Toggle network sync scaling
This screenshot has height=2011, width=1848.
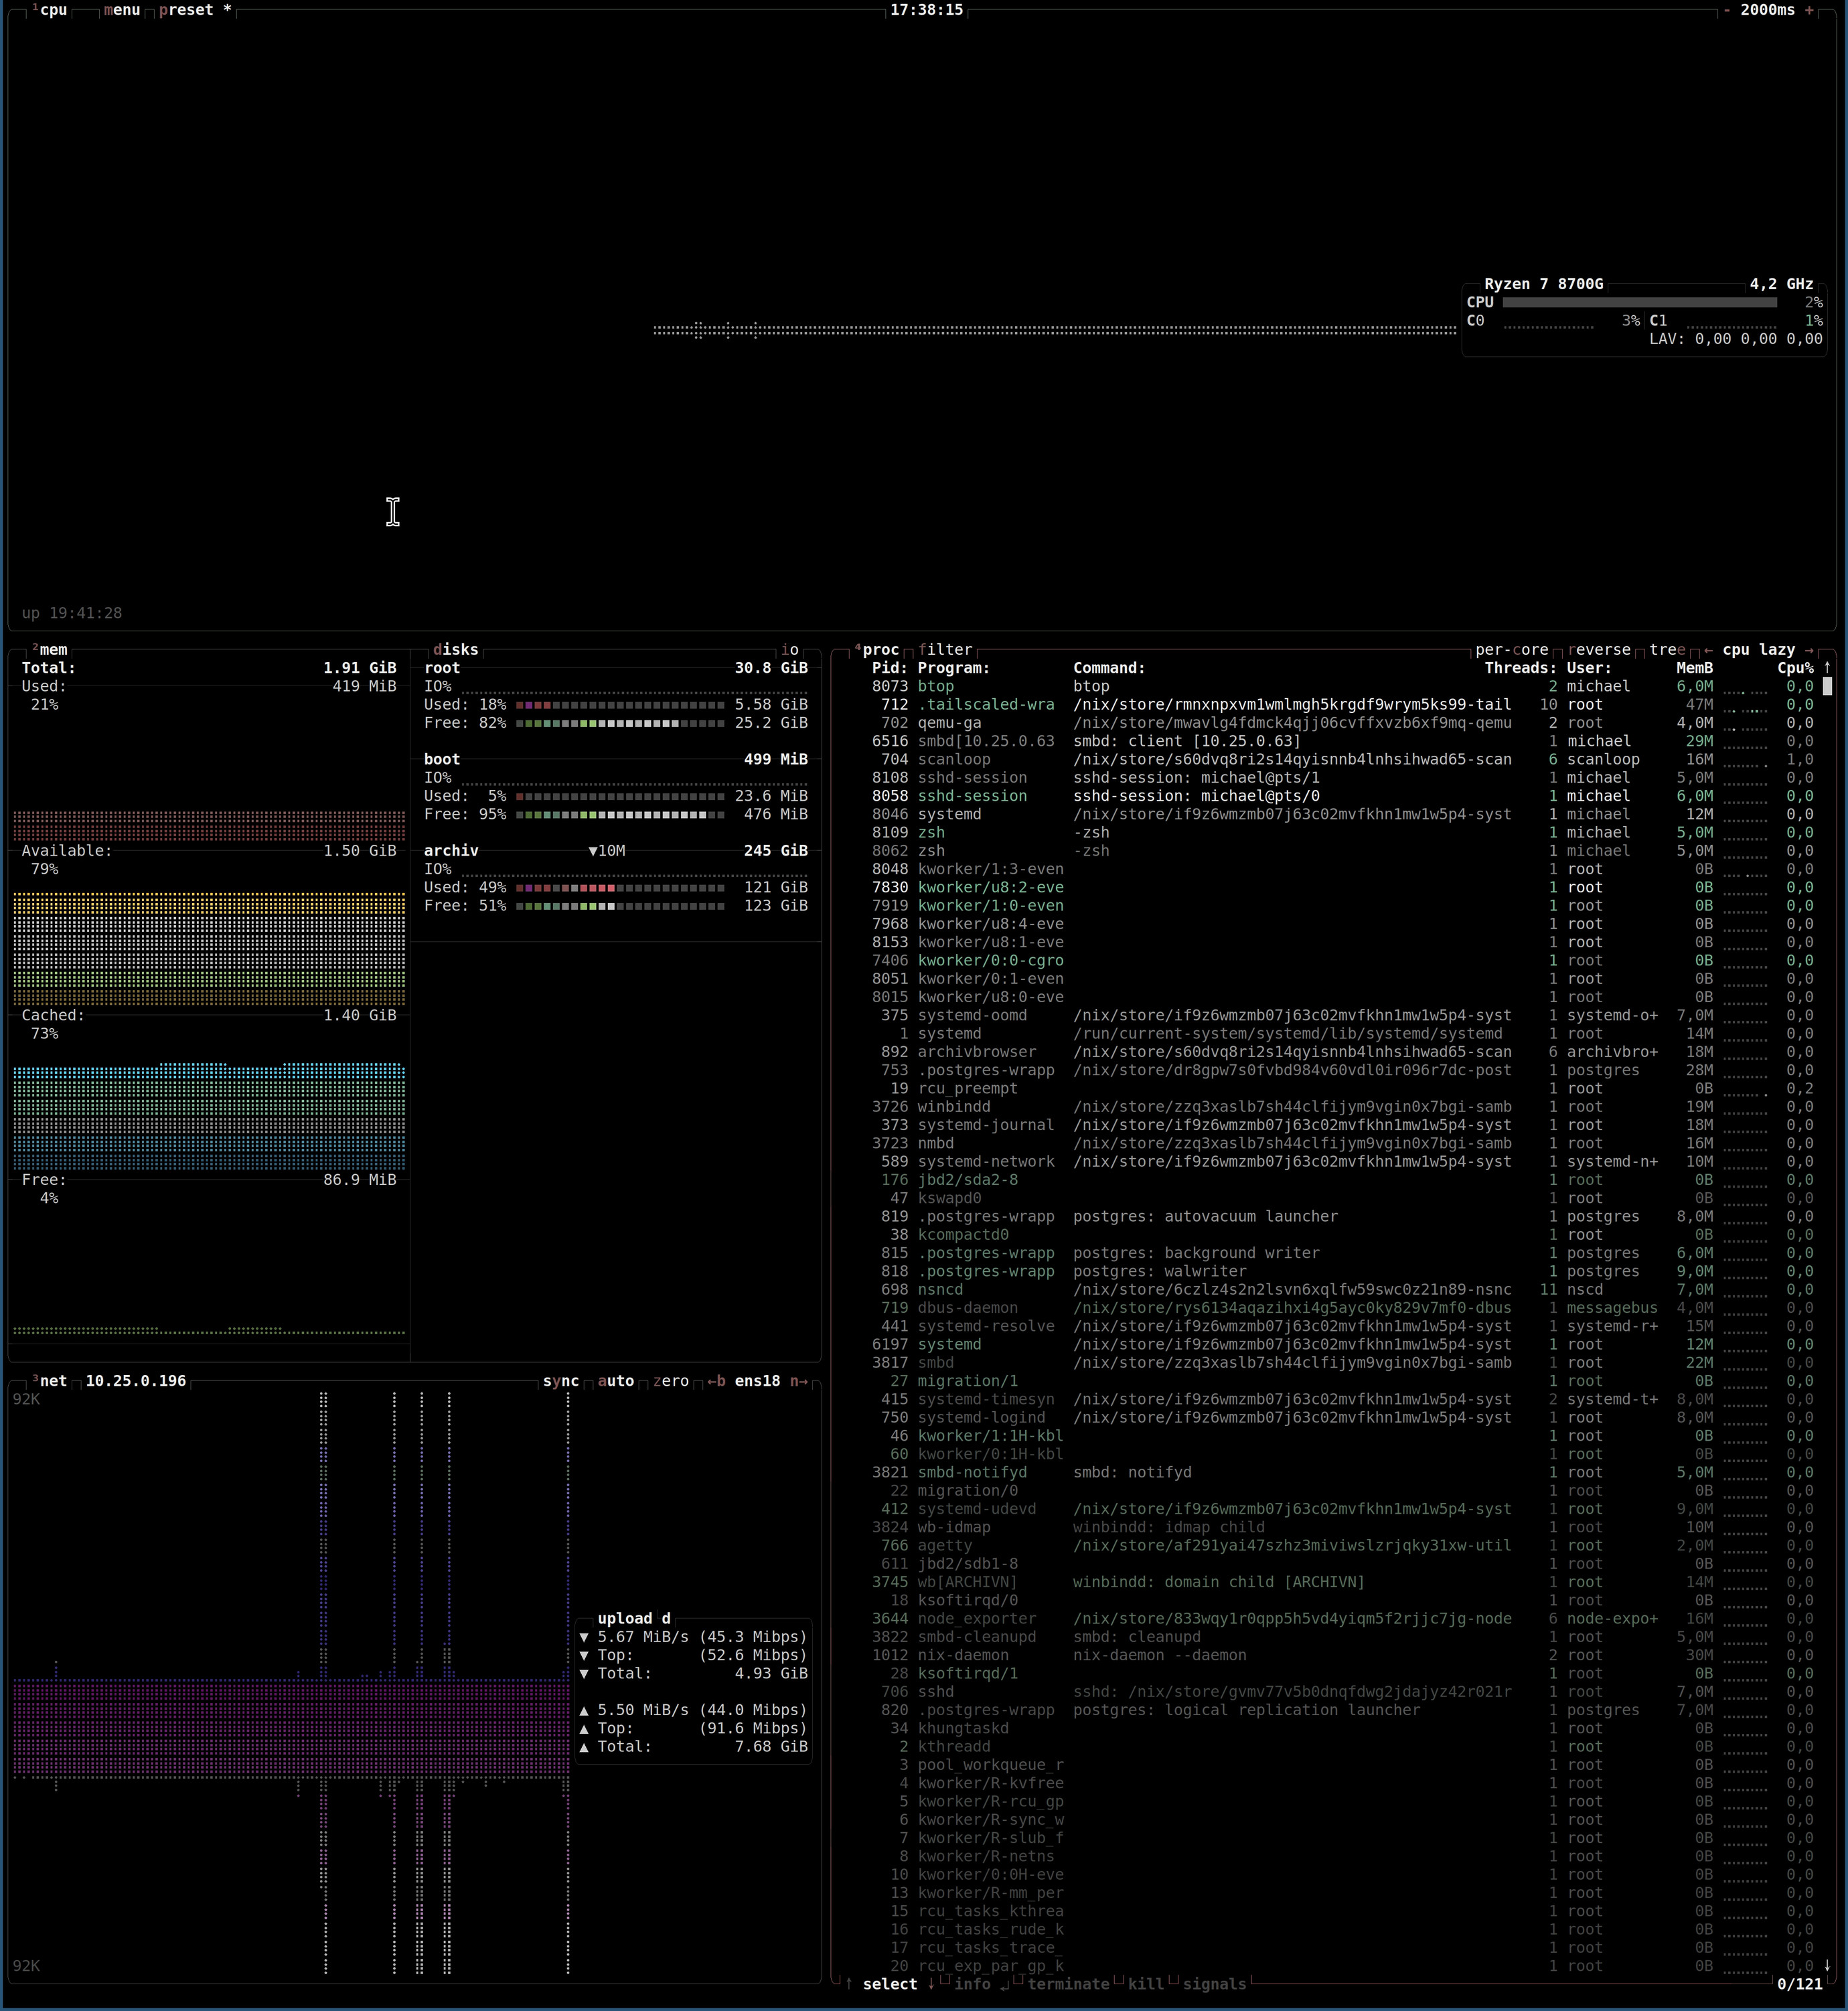561,1381
